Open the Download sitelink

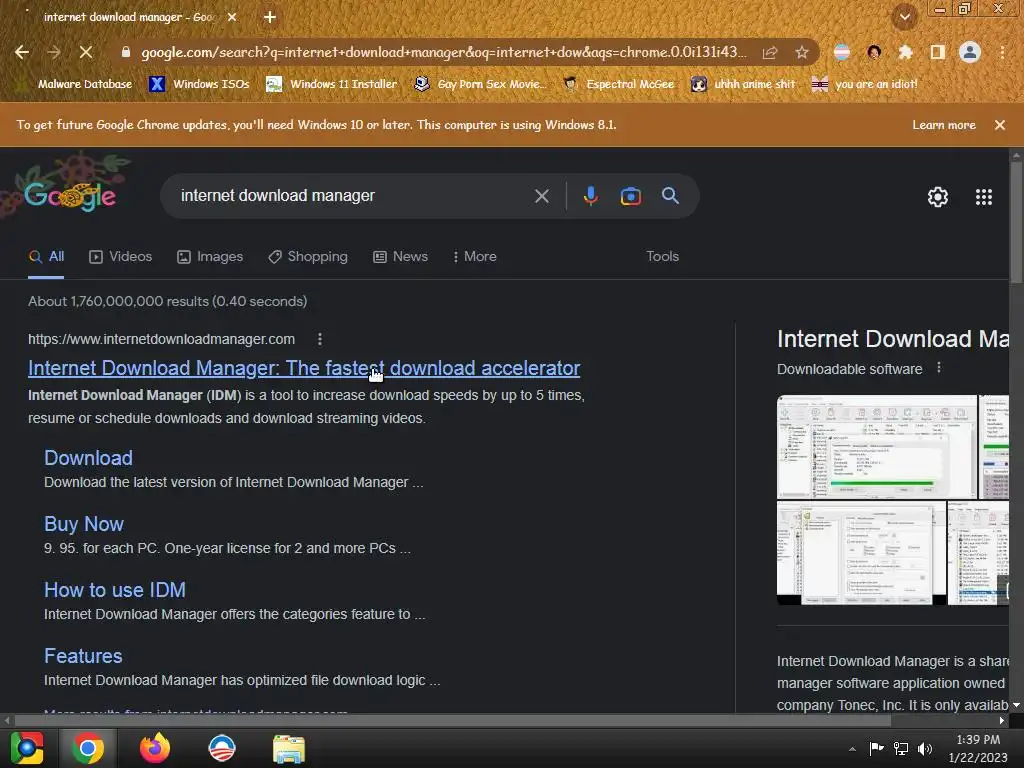tap(88, 458)
